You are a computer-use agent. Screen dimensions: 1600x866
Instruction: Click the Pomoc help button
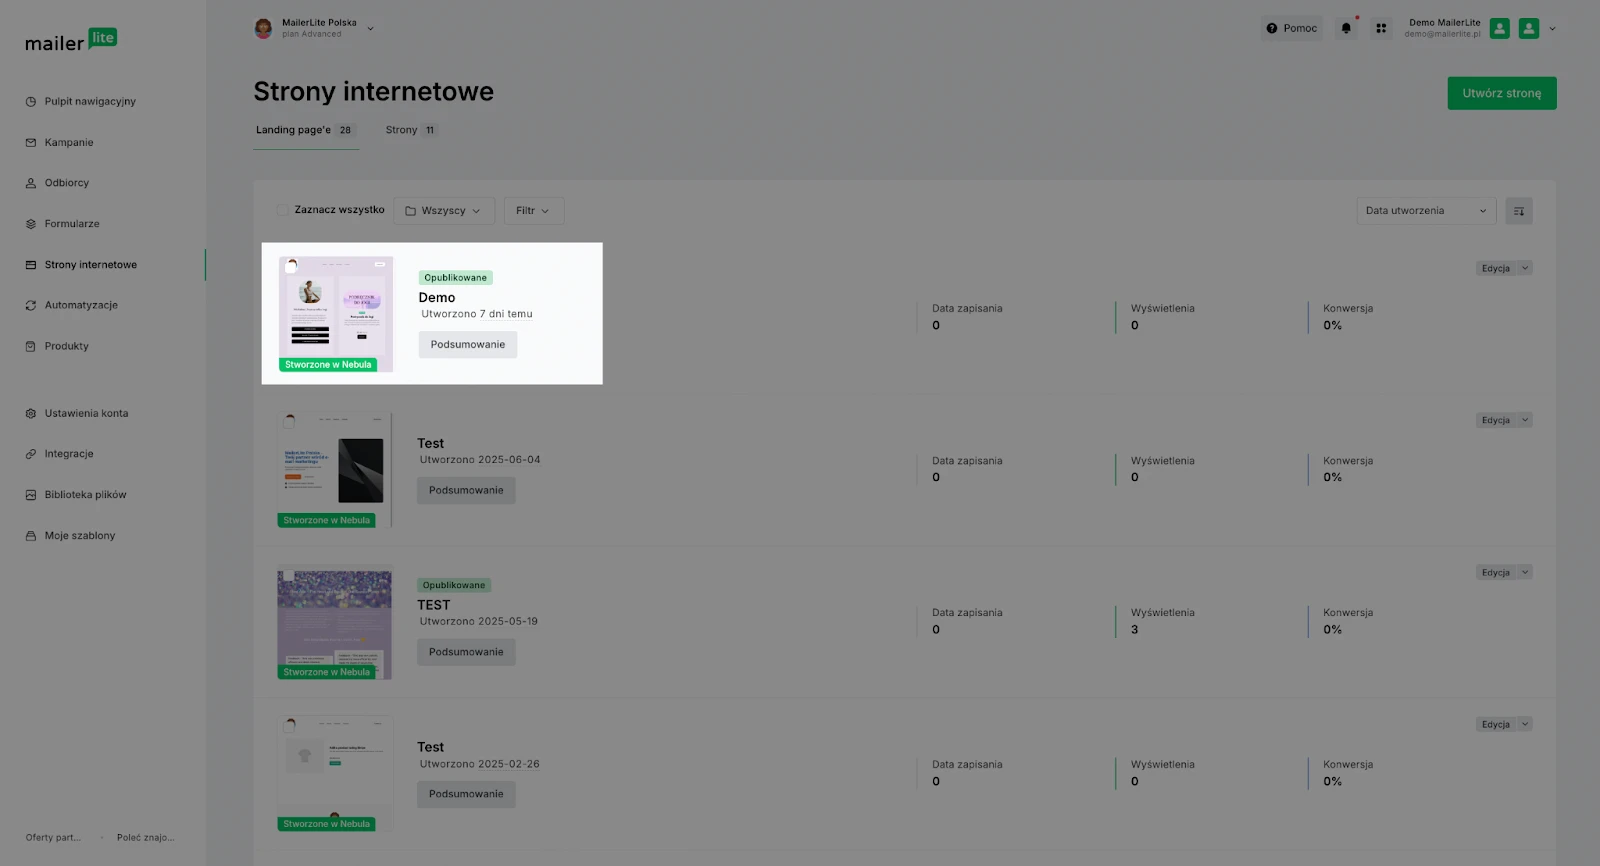(1292, 28)
